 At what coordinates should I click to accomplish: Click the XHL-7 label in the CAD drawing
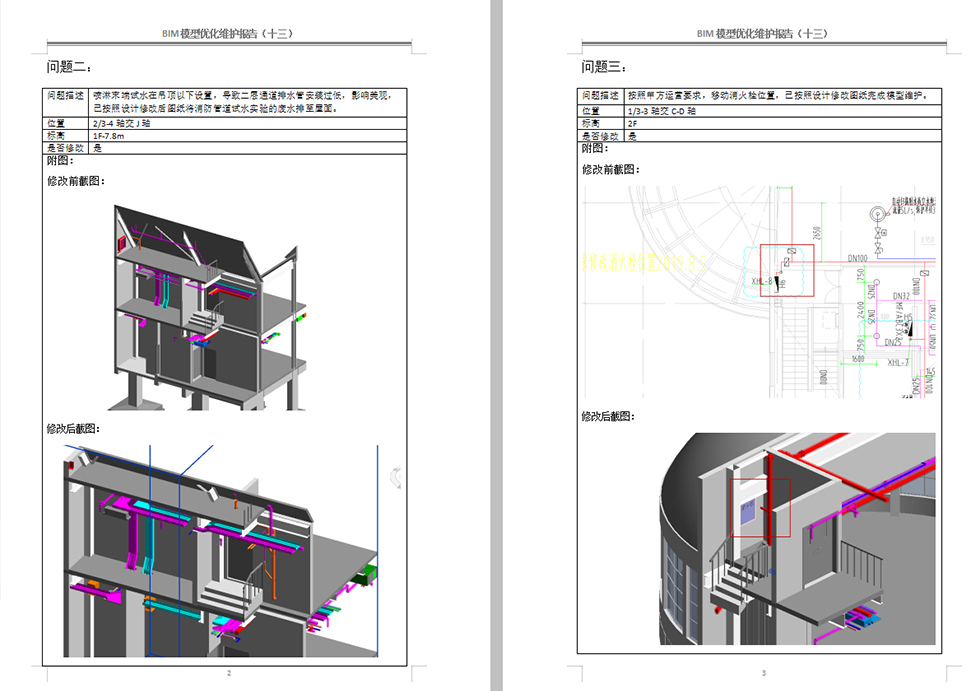coord(896,362)
